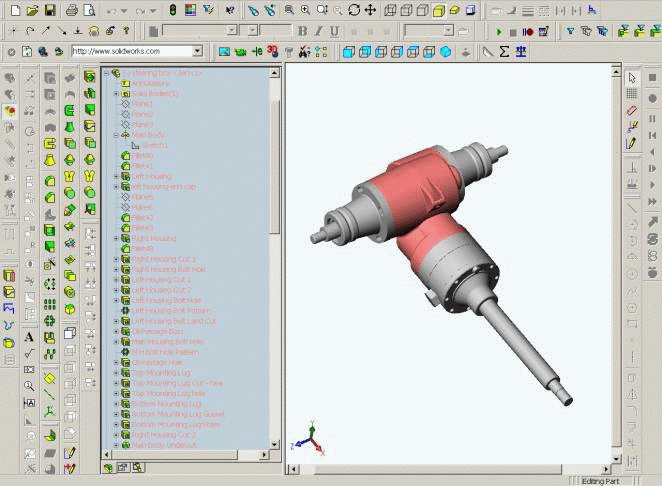Toggle Italic formatting

318,31
